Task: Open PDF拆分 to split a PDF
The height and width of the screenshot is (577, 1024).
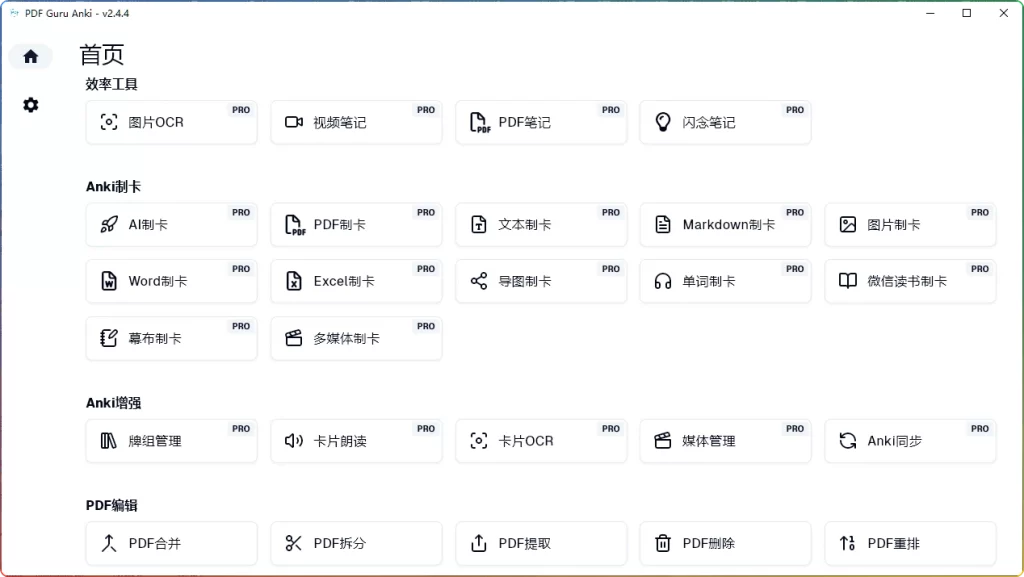Action: pos(356,543)
